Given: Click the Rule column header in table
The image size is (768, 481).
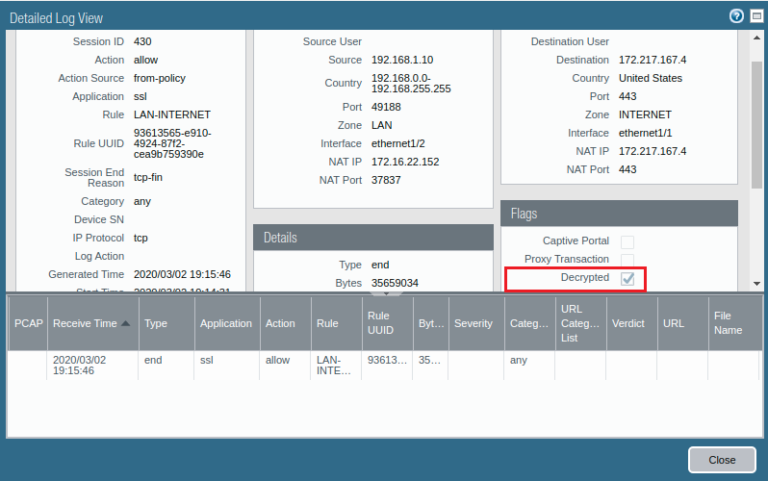Looking at the screenshot, I should [x=336, y=323].
